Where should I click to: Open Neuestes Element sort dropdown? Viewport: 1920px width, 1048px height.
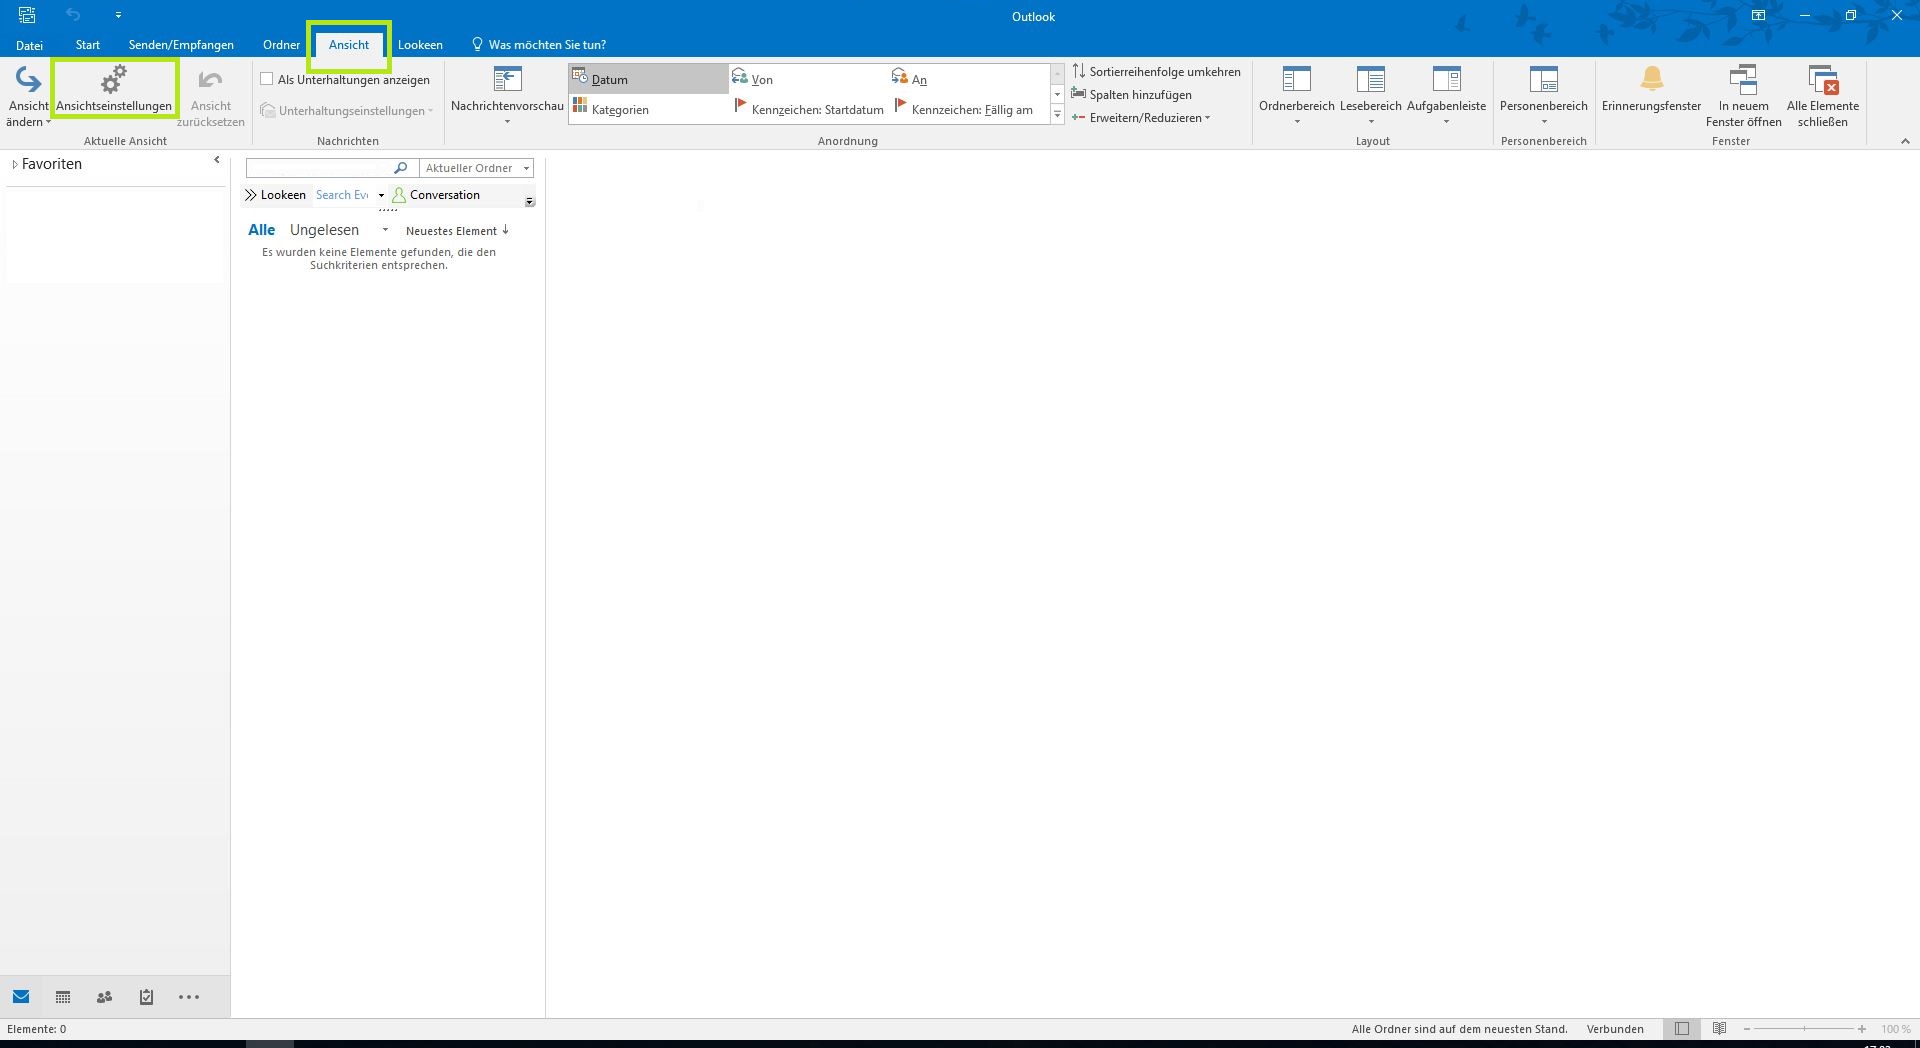(x=458, y=231)
